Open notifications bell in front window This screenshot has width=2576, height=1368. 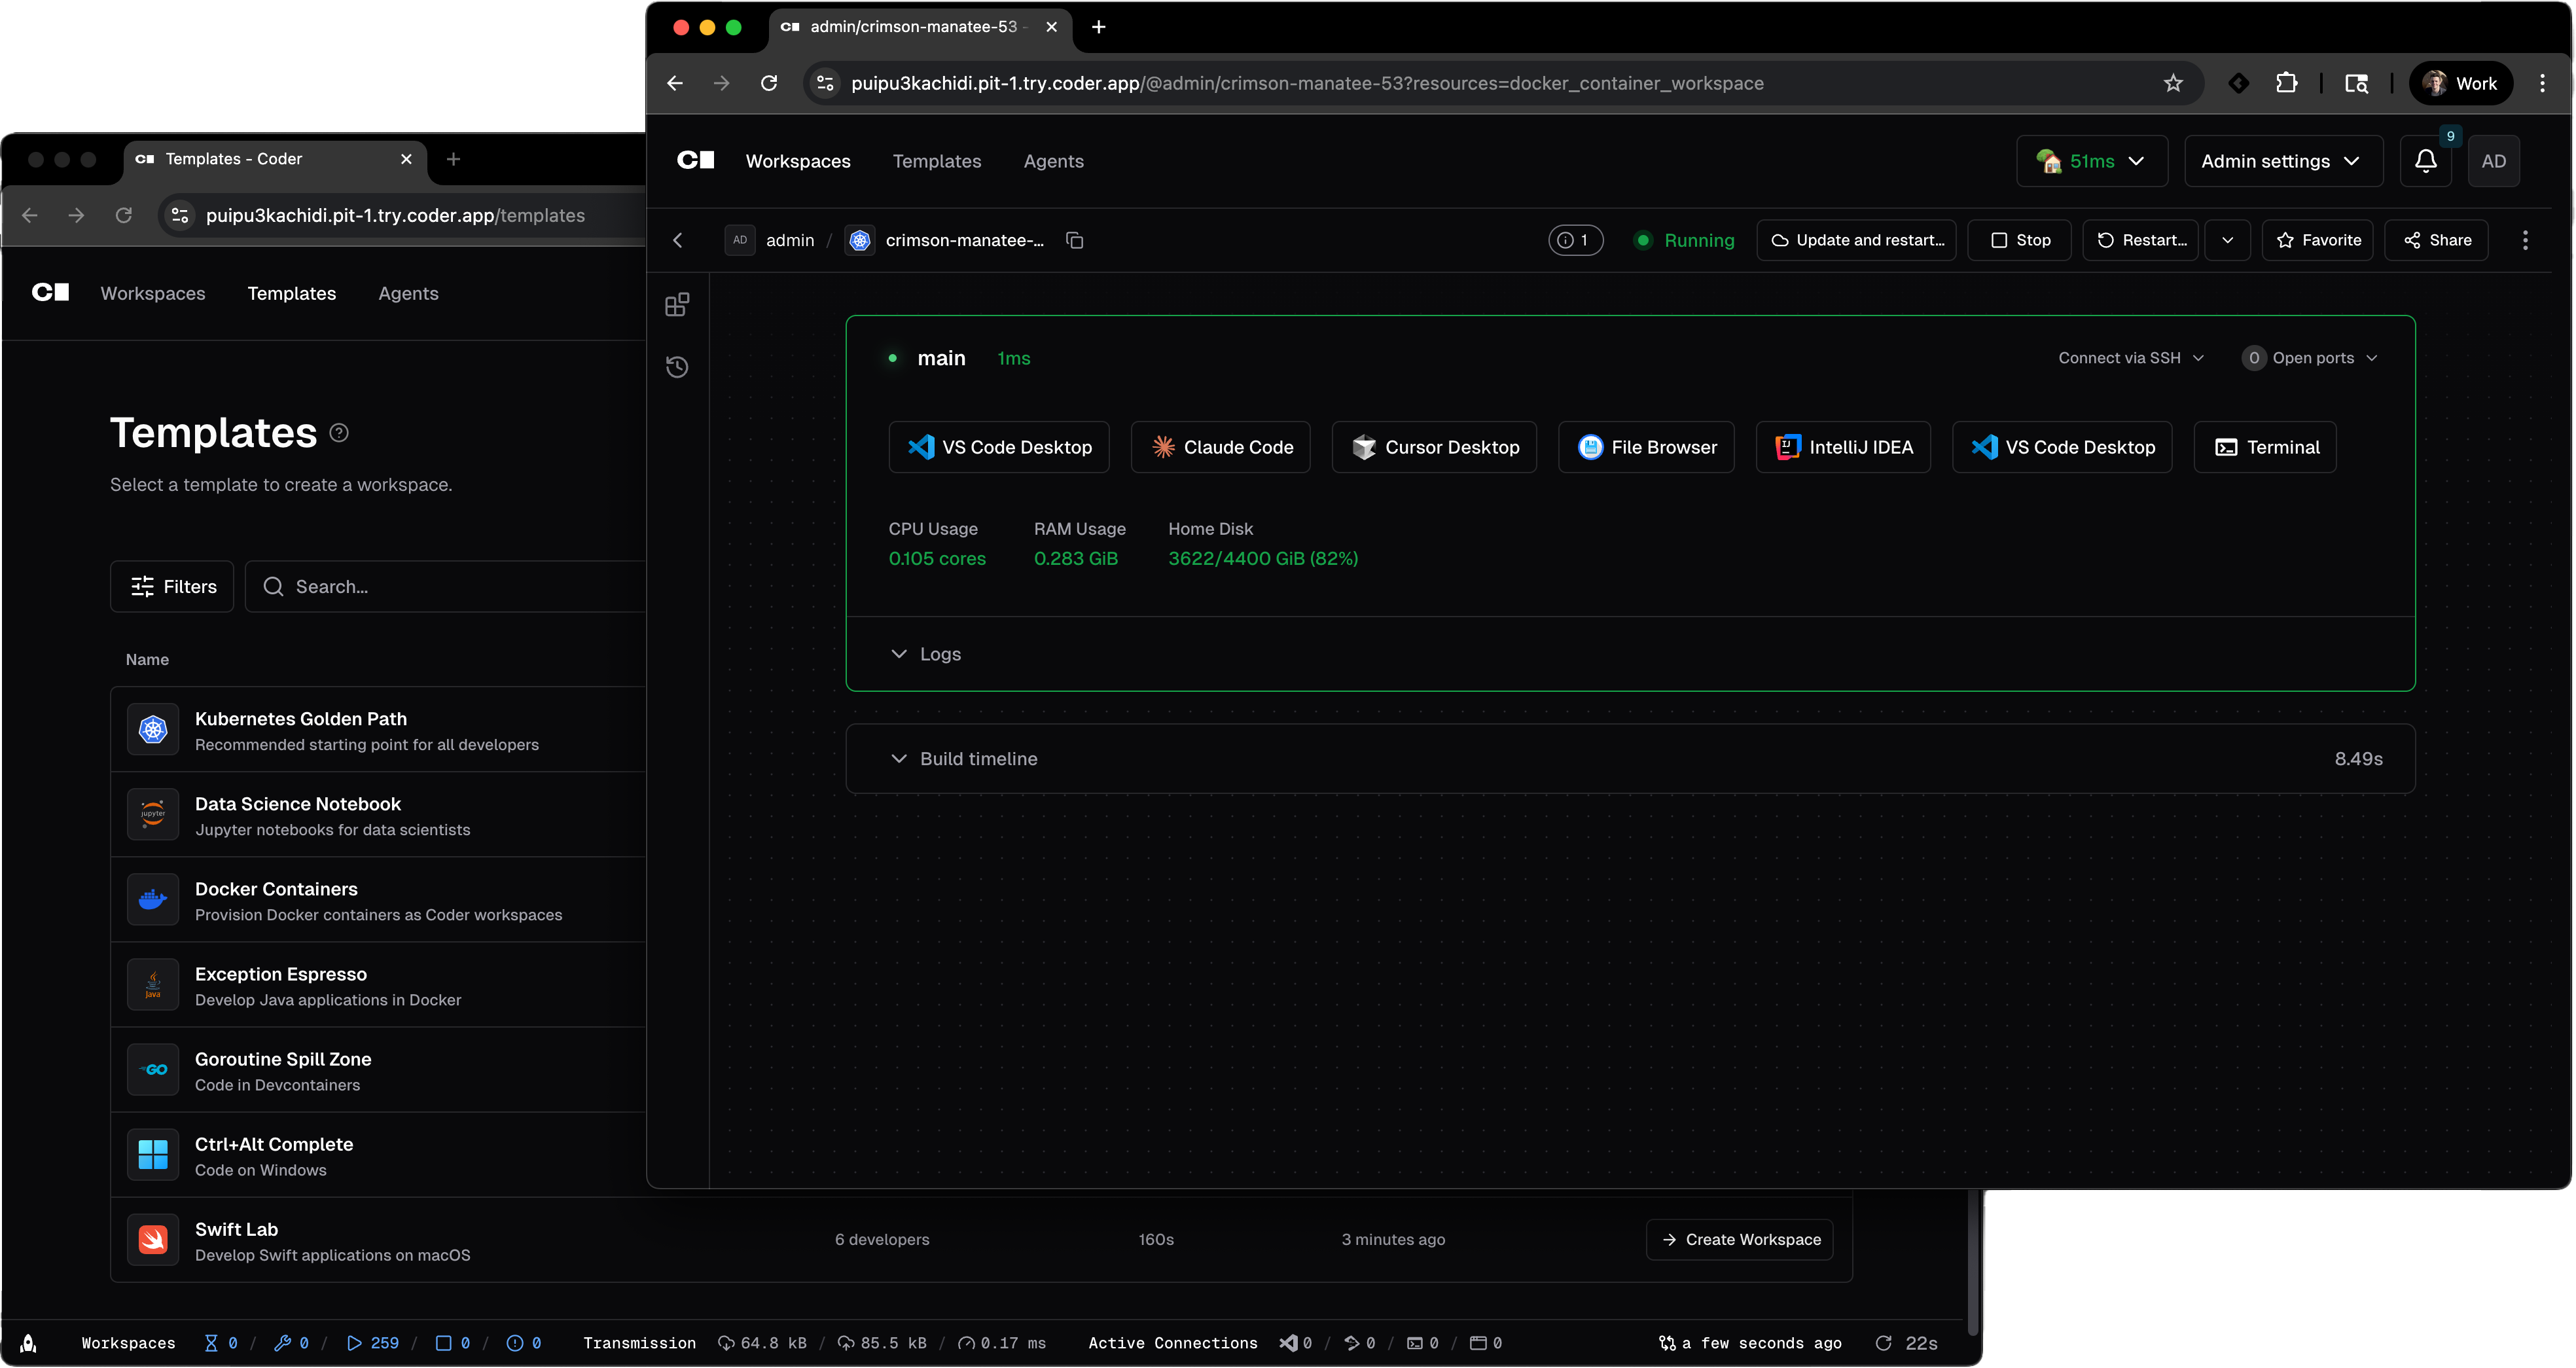[x=2425, y=161]
